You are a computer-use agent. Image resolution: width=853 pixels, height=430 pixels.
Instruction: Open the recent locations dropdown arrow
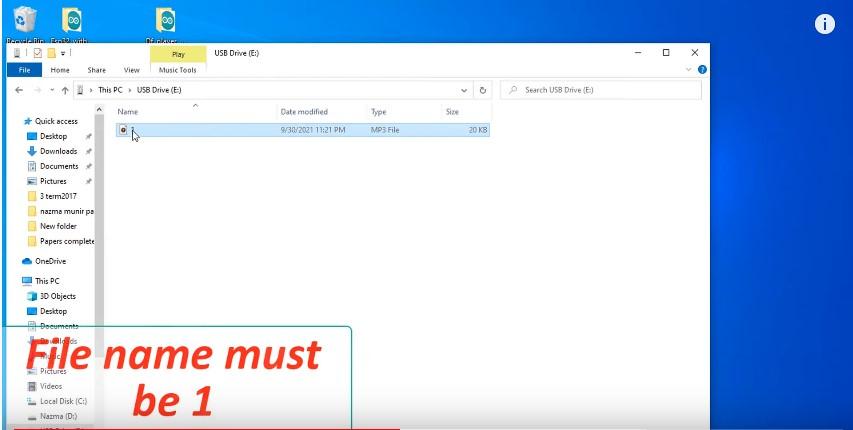pyautogui.click(x=52, y=90)
